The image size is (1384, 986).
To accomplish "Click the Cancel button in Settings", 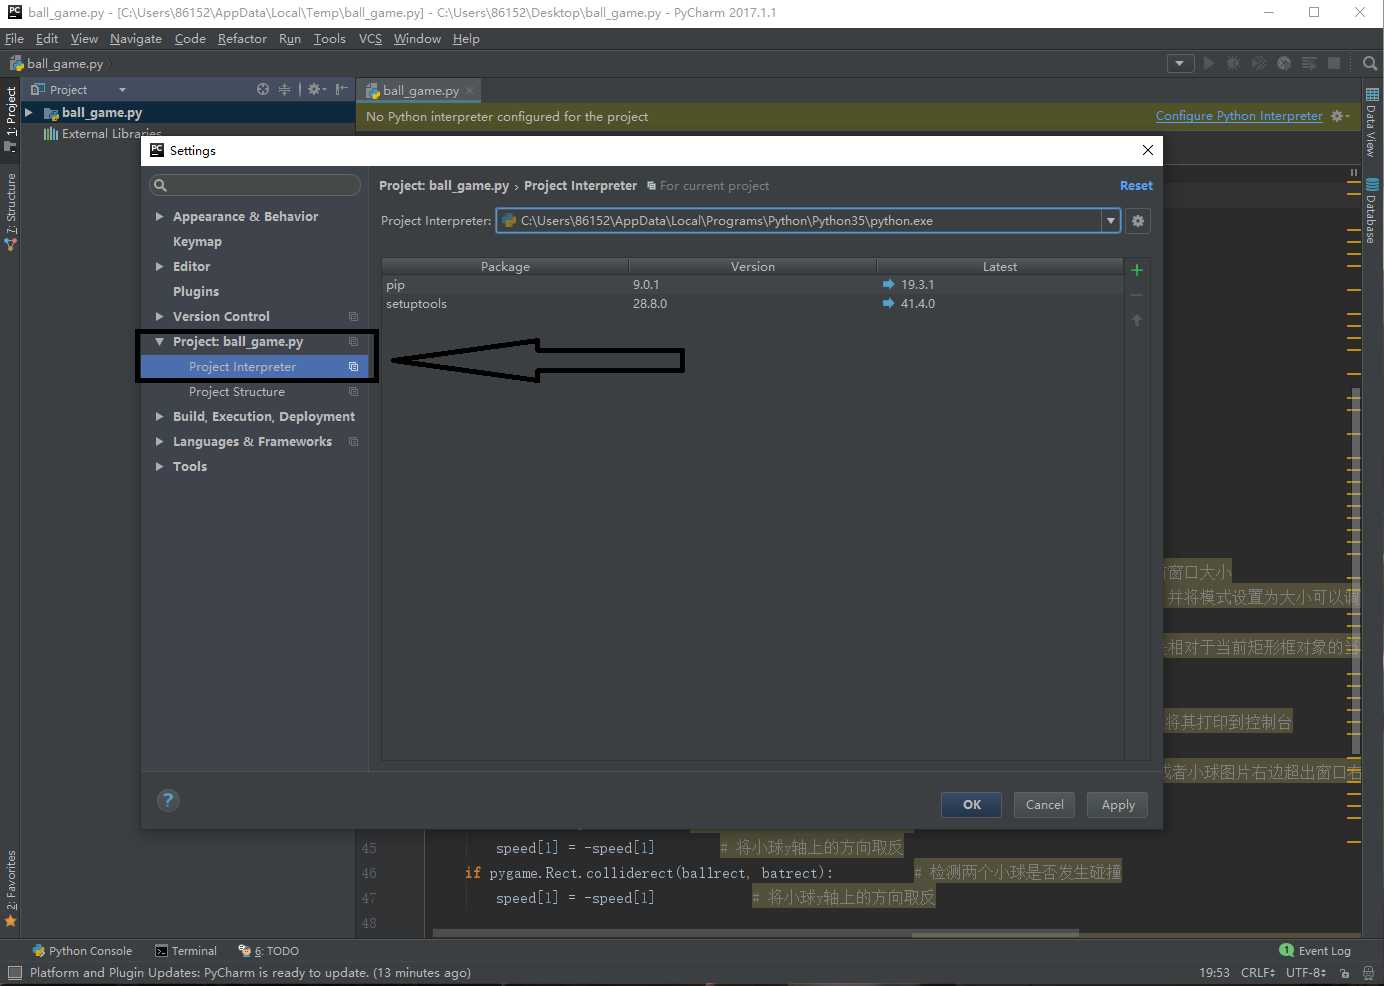I will (x=1044, y=805).
